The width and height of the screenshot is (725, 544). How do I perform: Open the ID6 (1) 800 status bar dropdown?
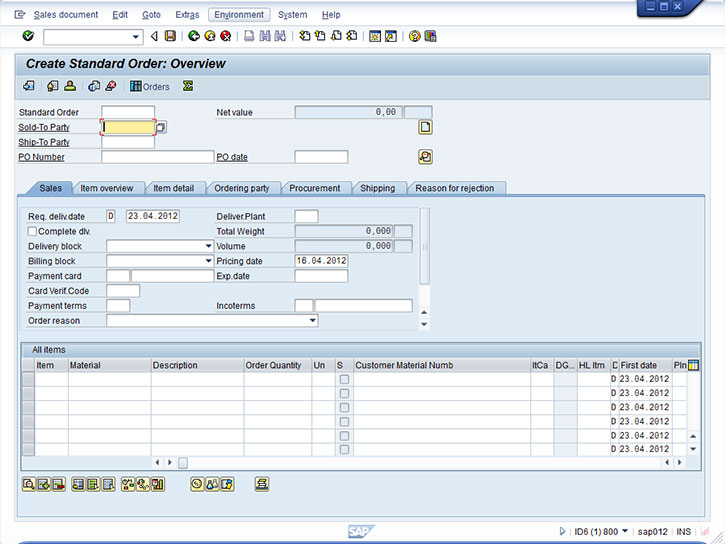tap(625, 531)
